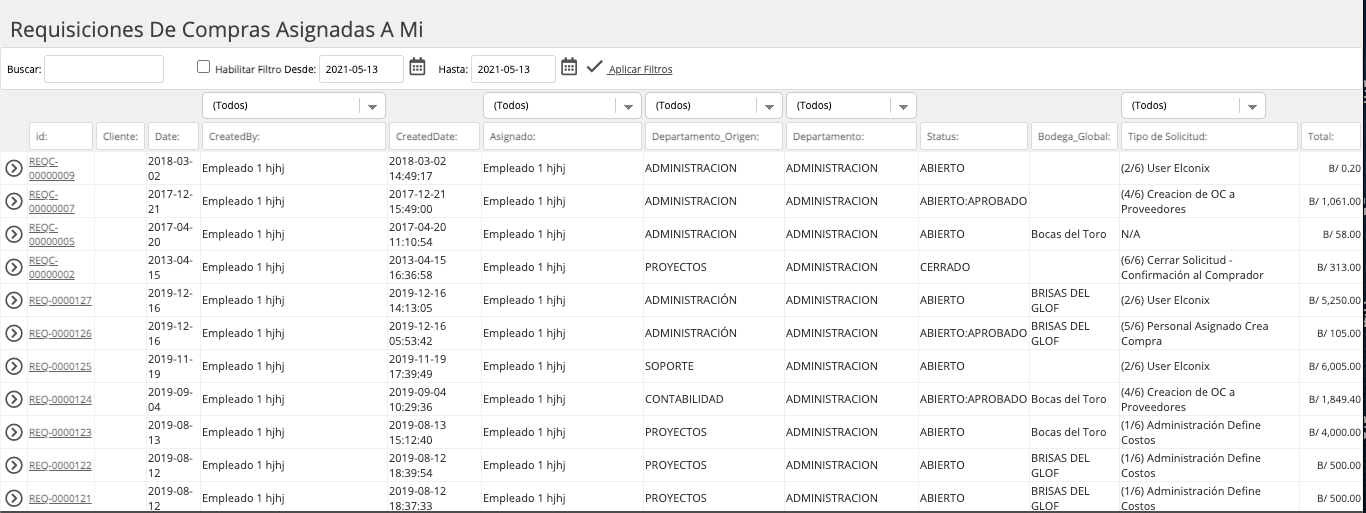1366x513 pixels.
Task: Open requisition REQ-0000125 link
Action: (x=60, y=366)
